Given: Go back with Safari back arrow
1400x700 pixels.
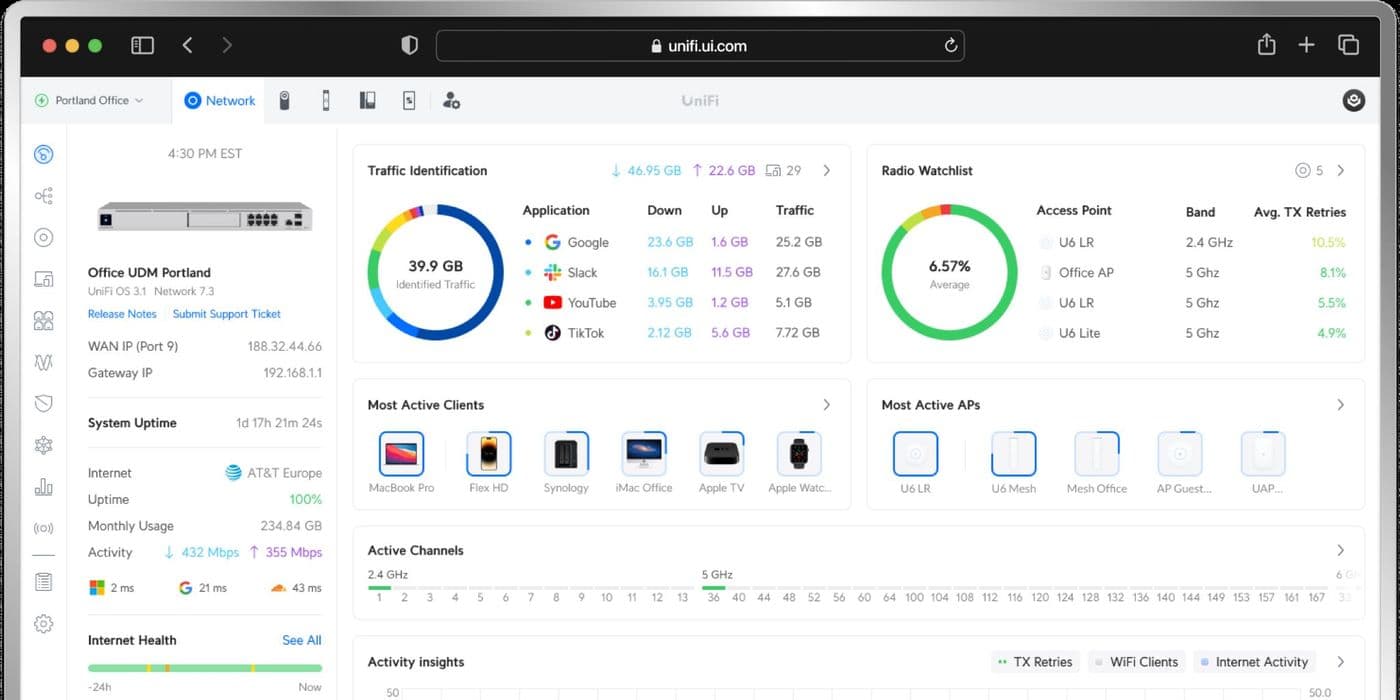Looking at the screenshot, I should [187, 45].
